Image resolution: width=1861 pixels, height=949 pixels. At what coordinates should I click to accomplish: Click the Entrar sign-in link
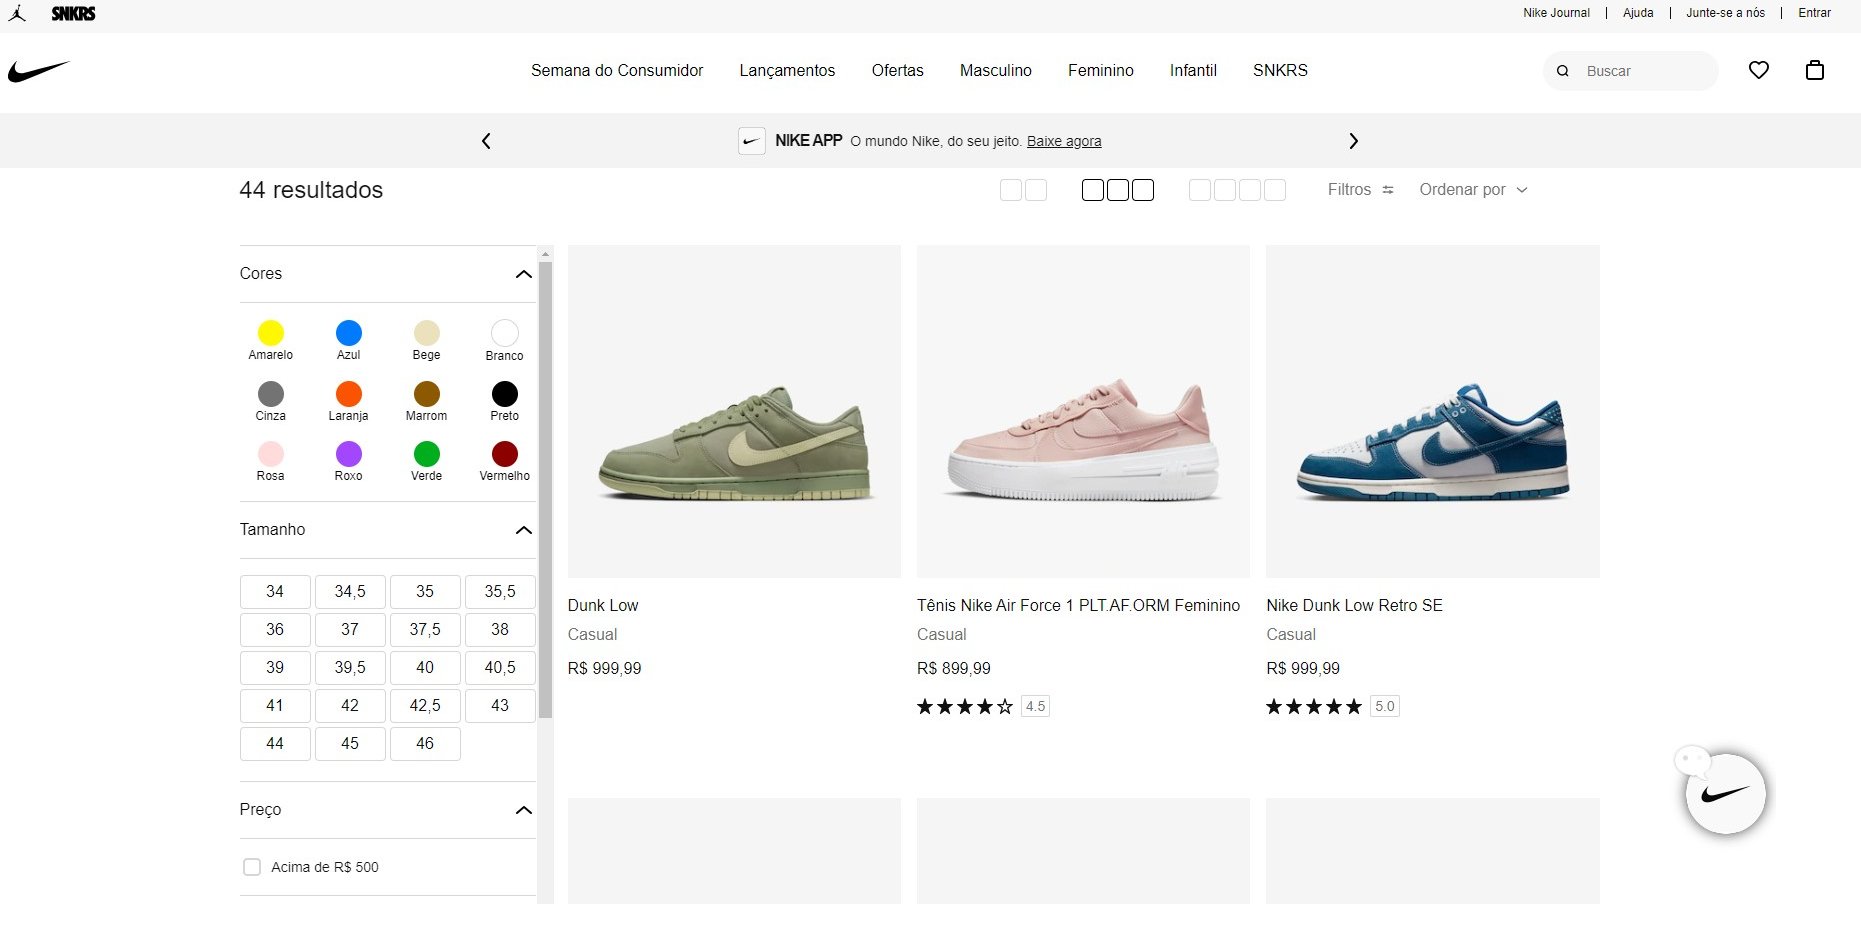coord(1814,13)
